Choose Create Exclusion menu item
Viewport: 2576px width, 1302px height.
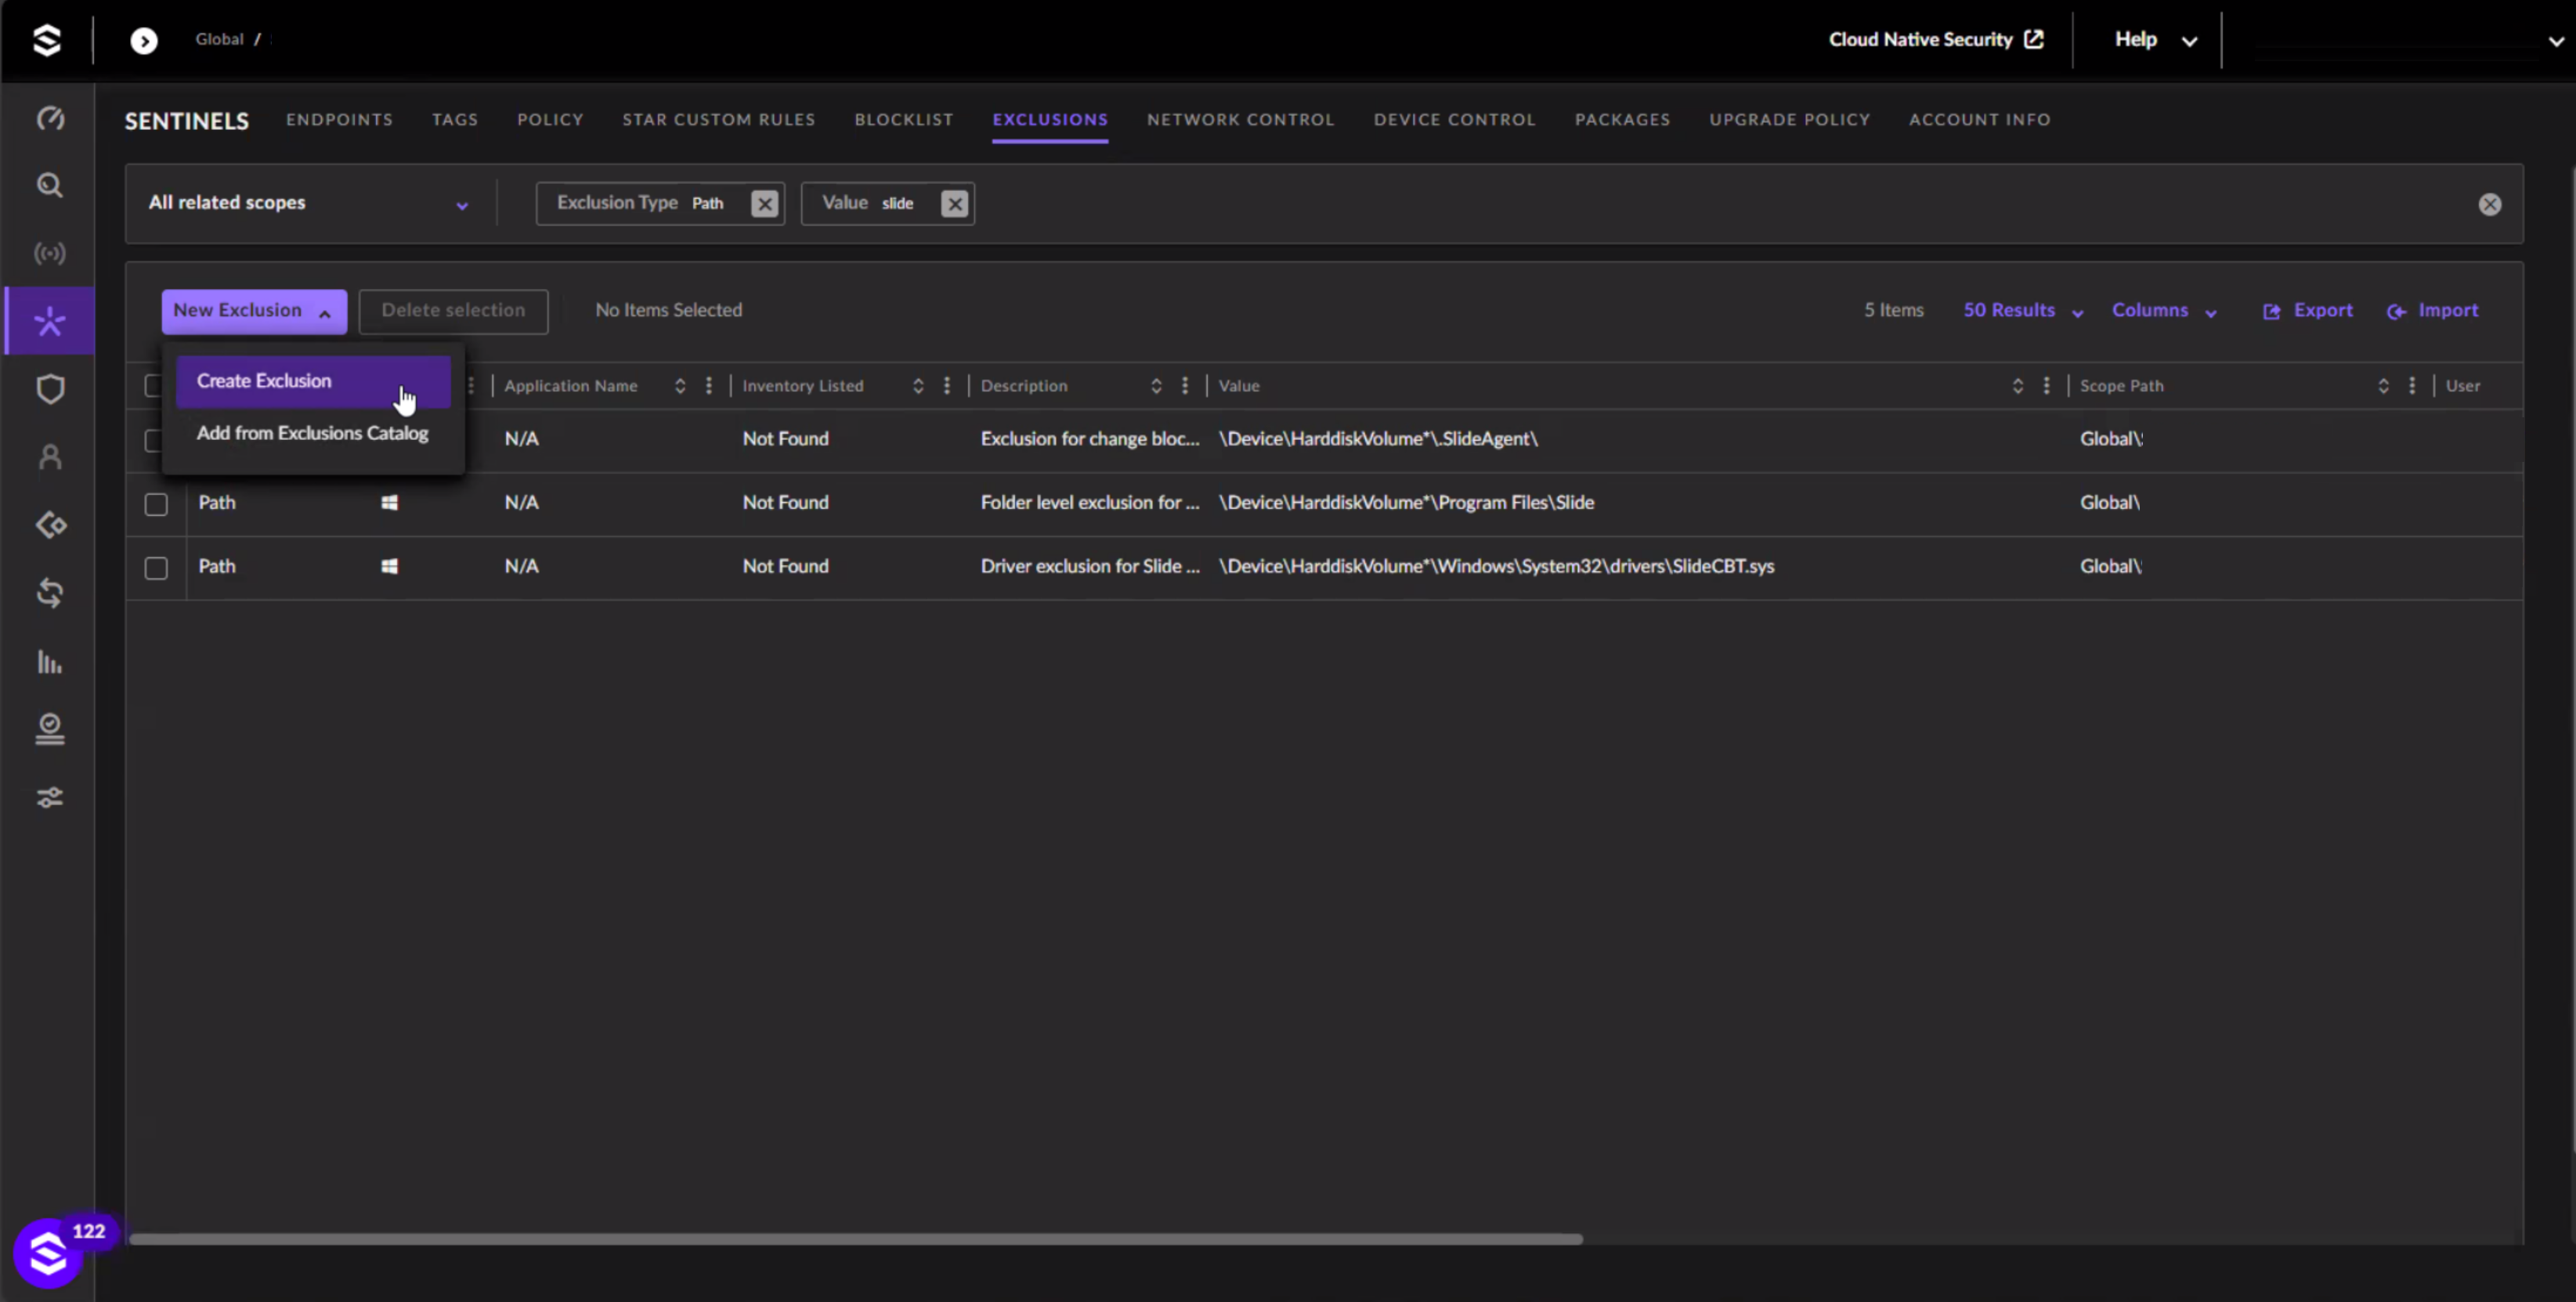[313, 381]
